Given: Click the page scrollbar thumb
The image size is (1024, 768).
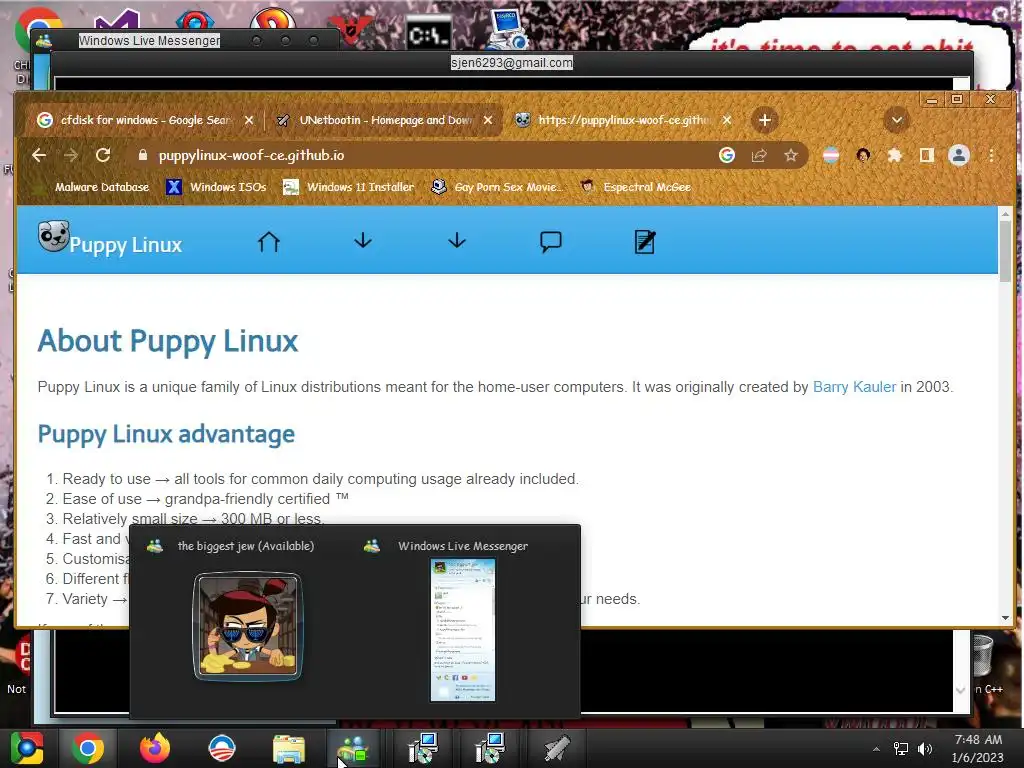Looking at the screenshot, I should coord(1005,251).
